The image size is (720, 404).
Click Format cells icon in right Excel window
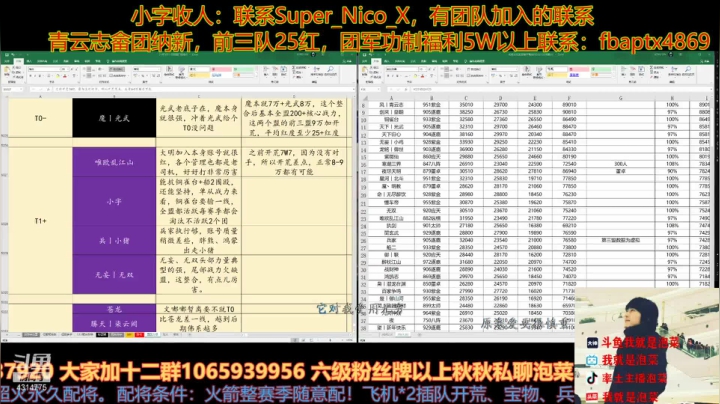pyautogui.click(x=641, y=72)
